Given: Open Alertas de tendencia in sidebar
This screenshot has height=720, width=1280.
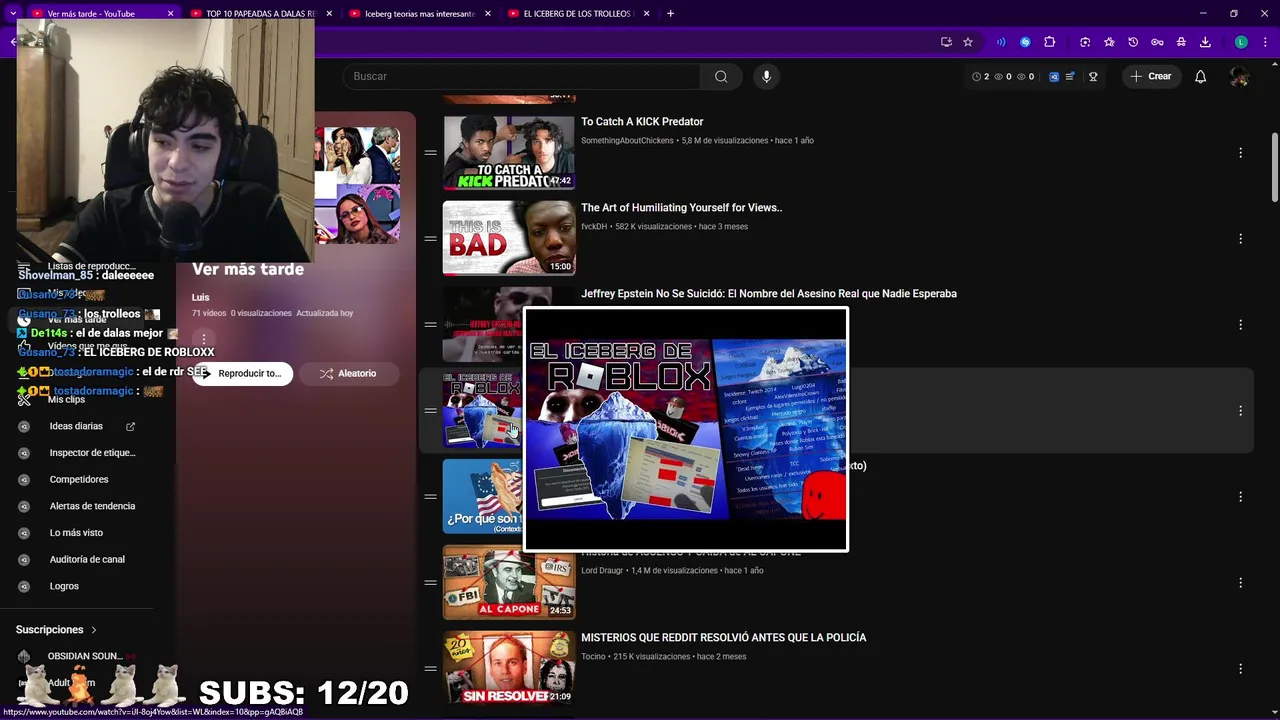Looking at the screenshot, I should 92,506.
